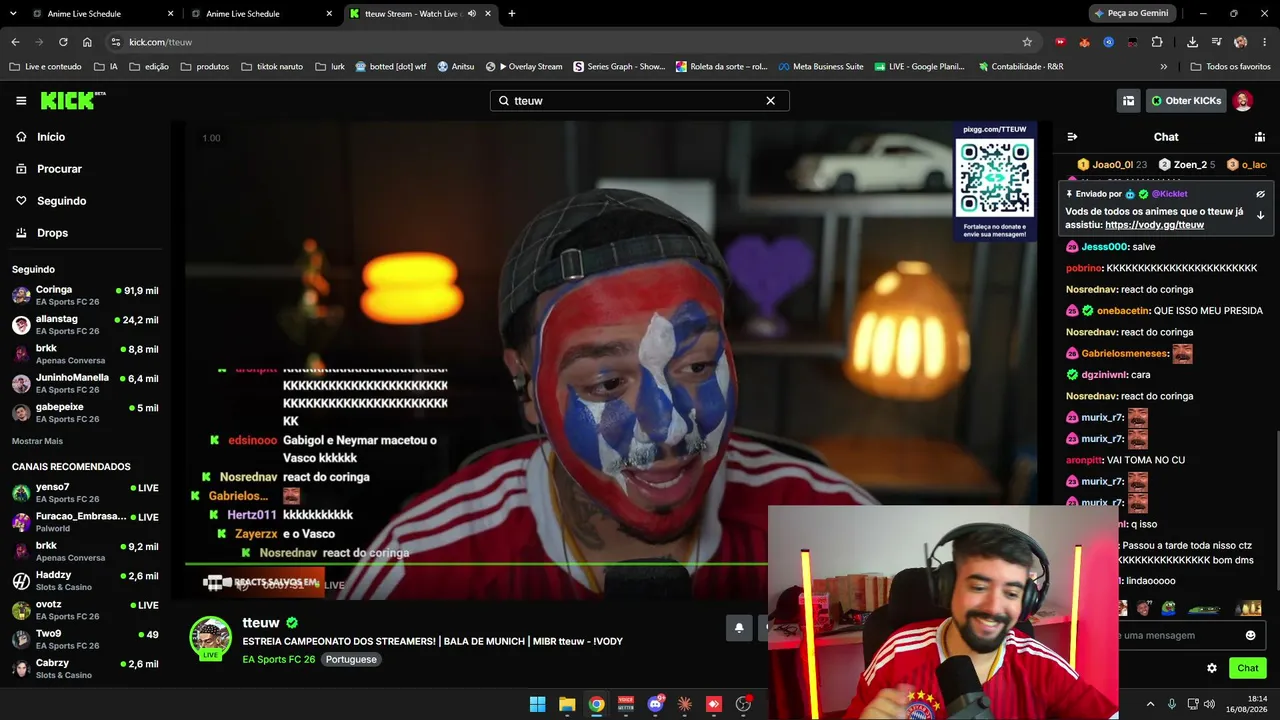Show more bookmarks with the double chevron
The image size is (1280, 720).
1163,67
